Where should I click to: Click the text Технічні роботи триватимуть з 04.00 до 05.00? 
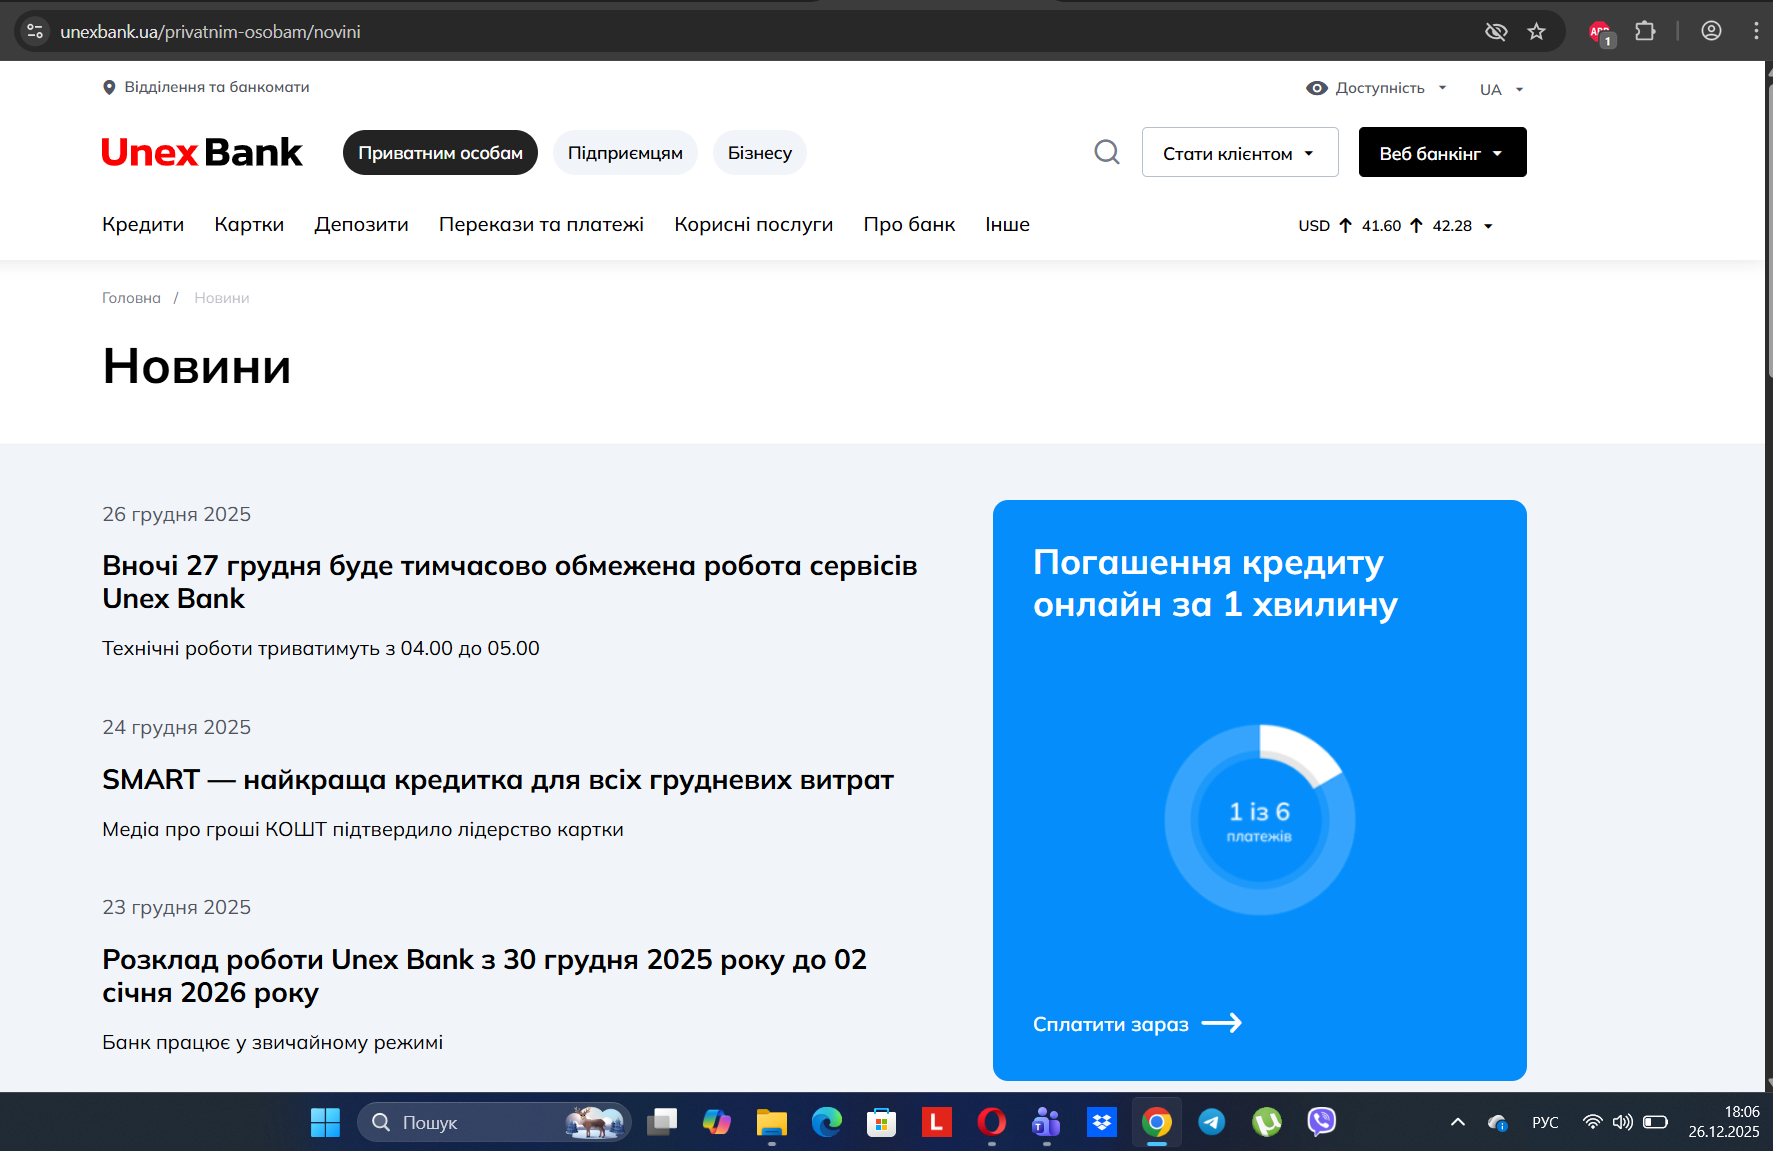pos(321,648)
